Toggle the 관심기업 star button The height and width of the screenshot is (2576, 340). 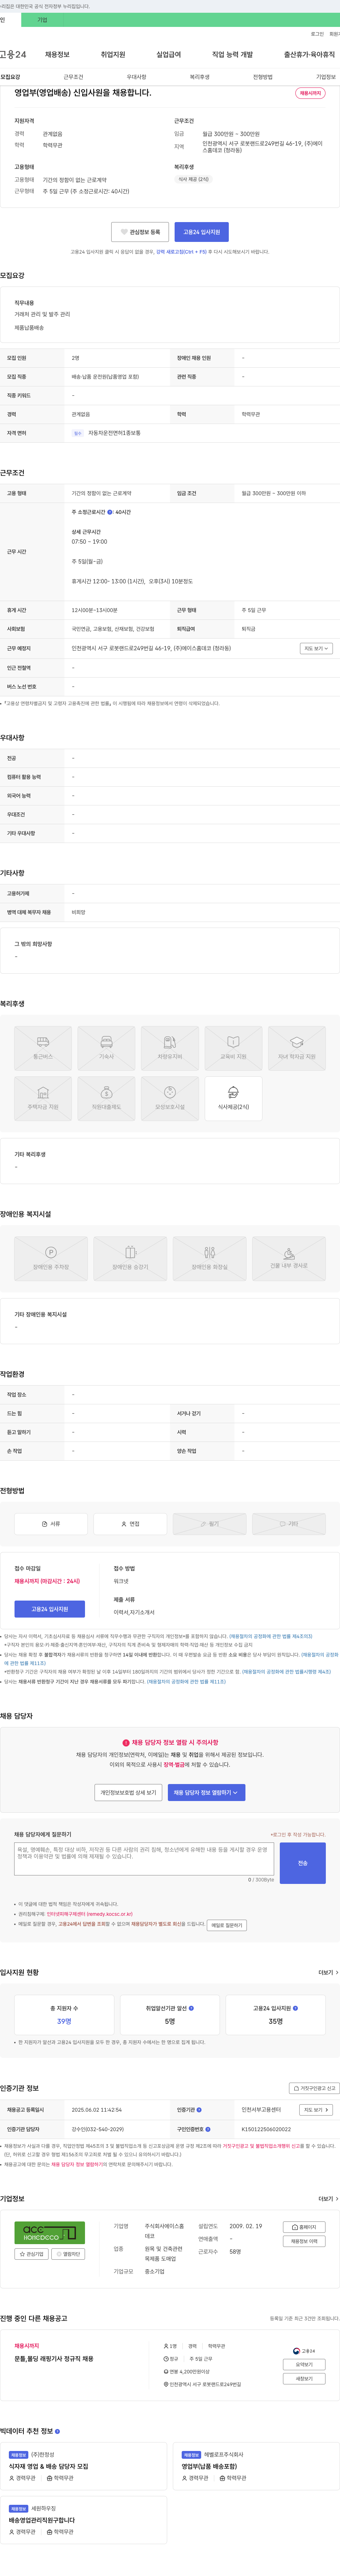[x=32, y=2254]
